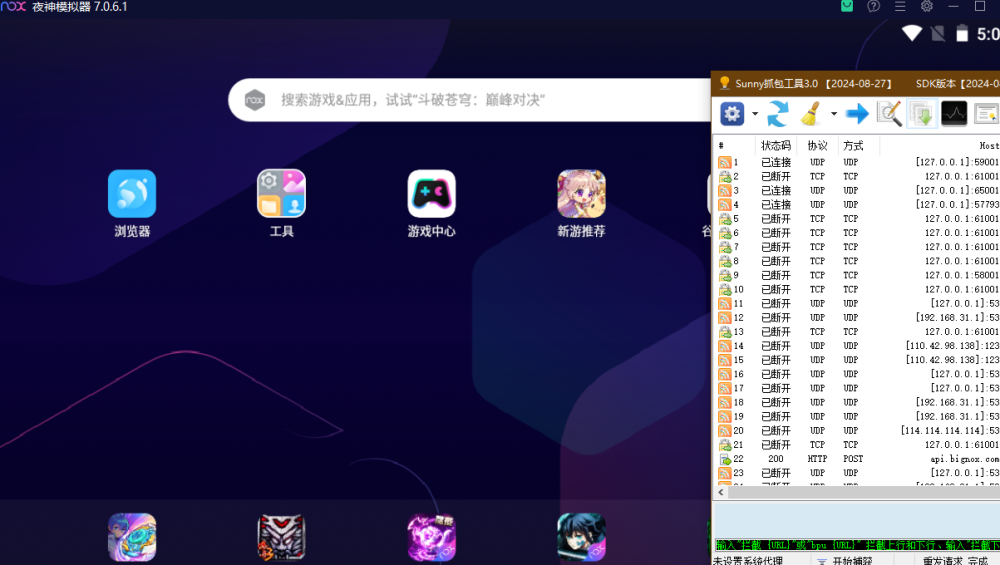Select row 23 UDP entry
Viewport: 1000px width, 565px height.
pos(857,473)
